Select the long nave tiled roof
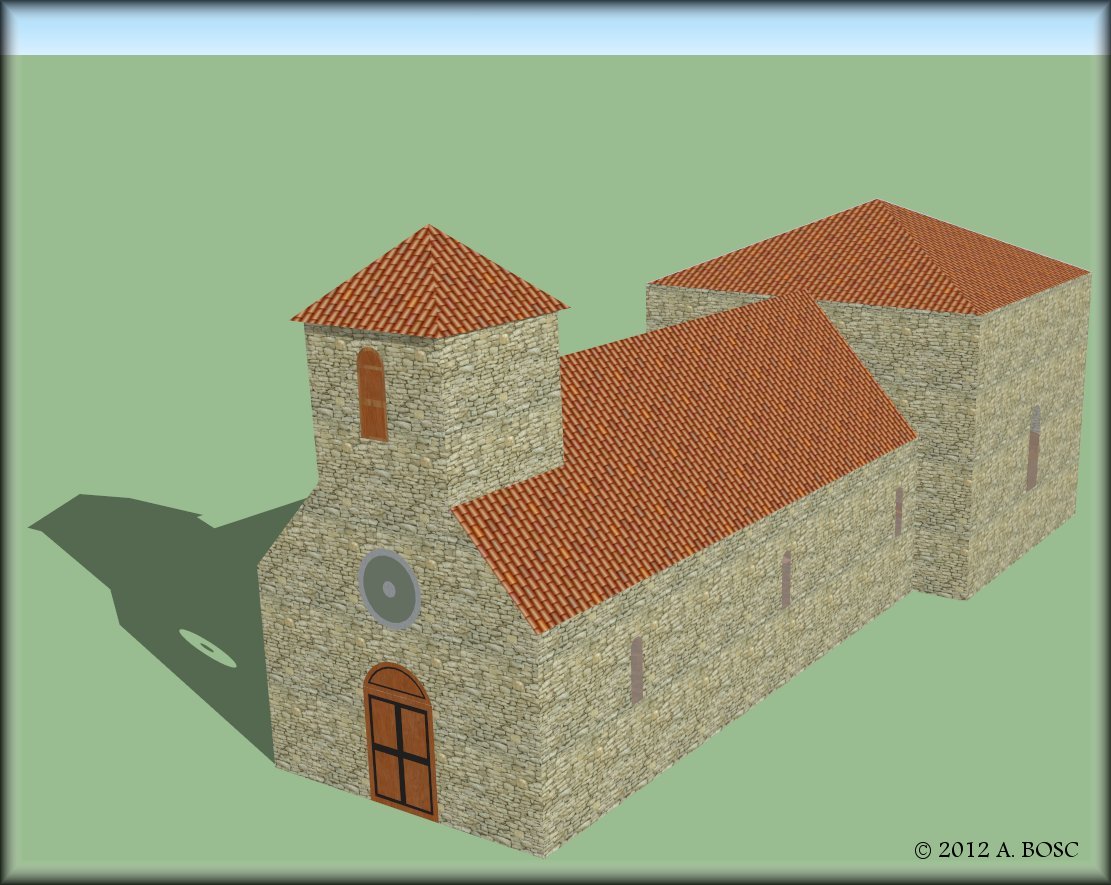Screen dimensions: 1111x885 click(684, 459)
